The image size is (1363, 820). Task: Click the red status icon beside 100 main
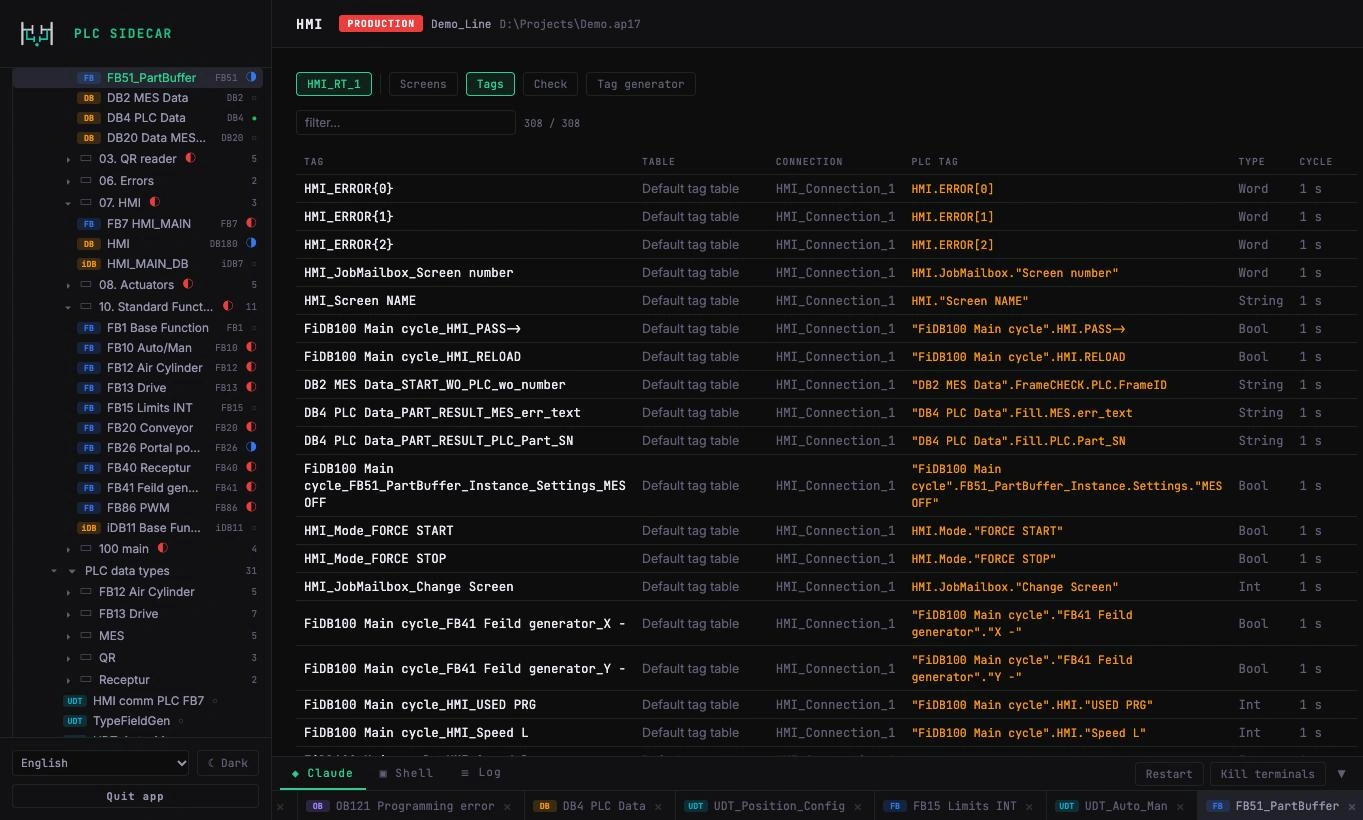[162, 548]
